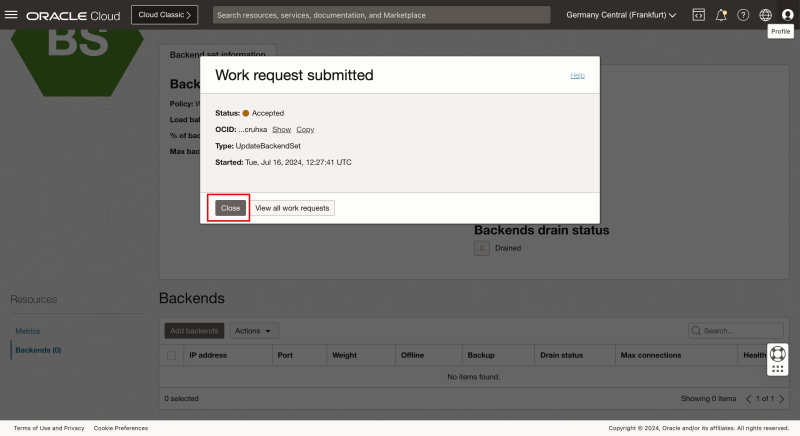Toggle the select-all backends checkbox
The height and width of the screenshot is (436, 800).
point(171,355)
